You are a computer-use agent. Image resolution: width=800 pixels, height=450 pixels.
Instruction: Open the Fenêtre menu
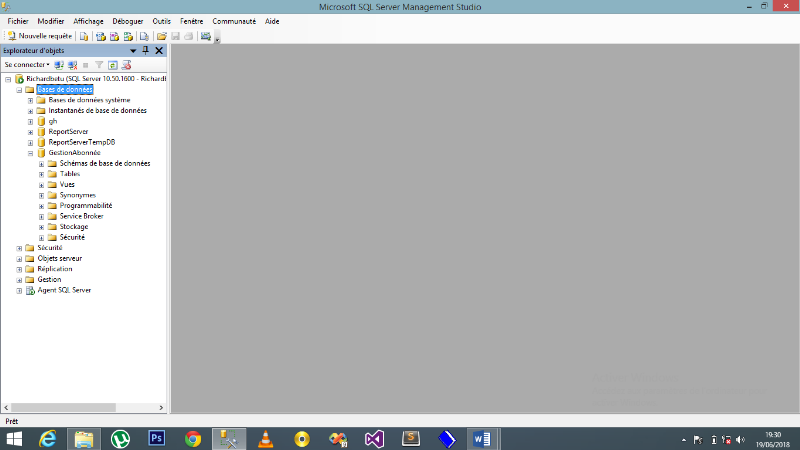click(191, 21)
